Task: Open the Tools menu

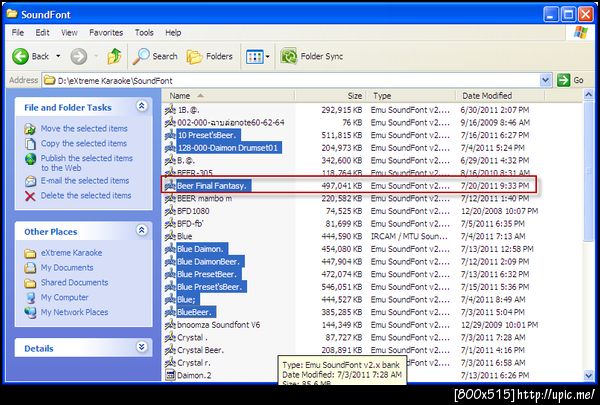Action: point(144,33)
